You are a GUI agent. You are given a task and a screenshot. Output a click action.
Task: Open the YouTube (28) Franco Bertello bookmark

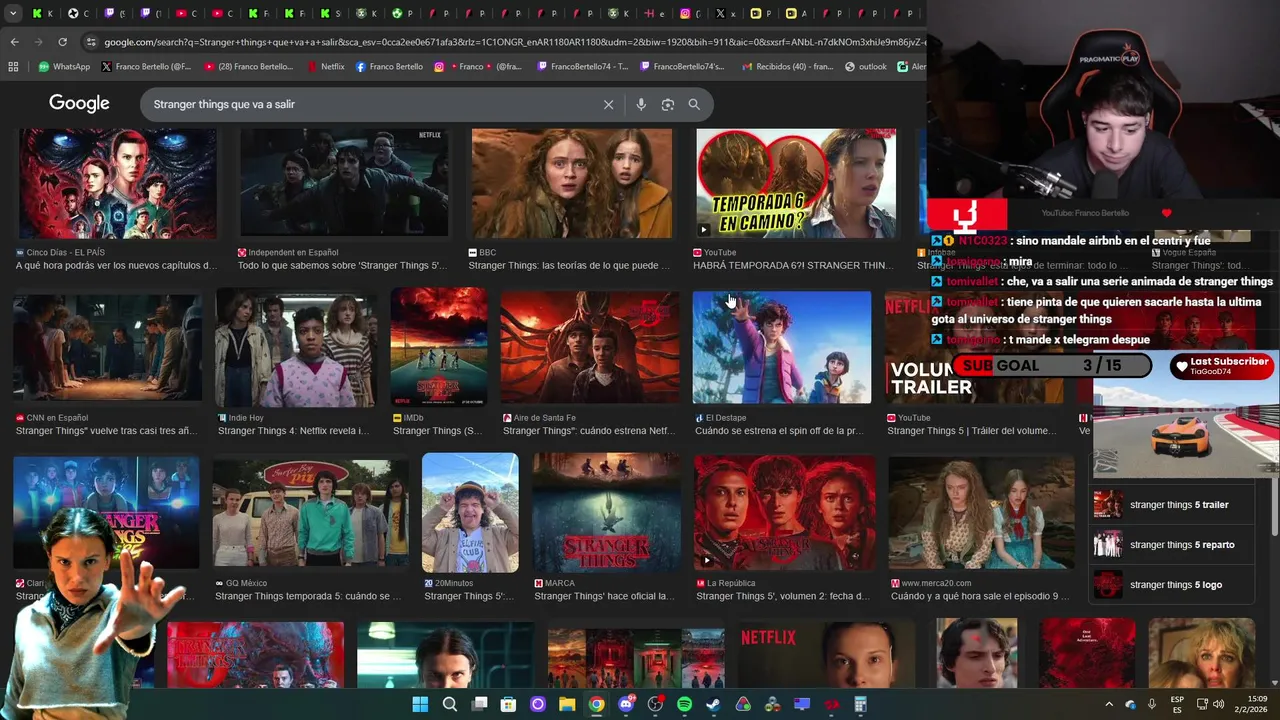[x=248, y=67]
